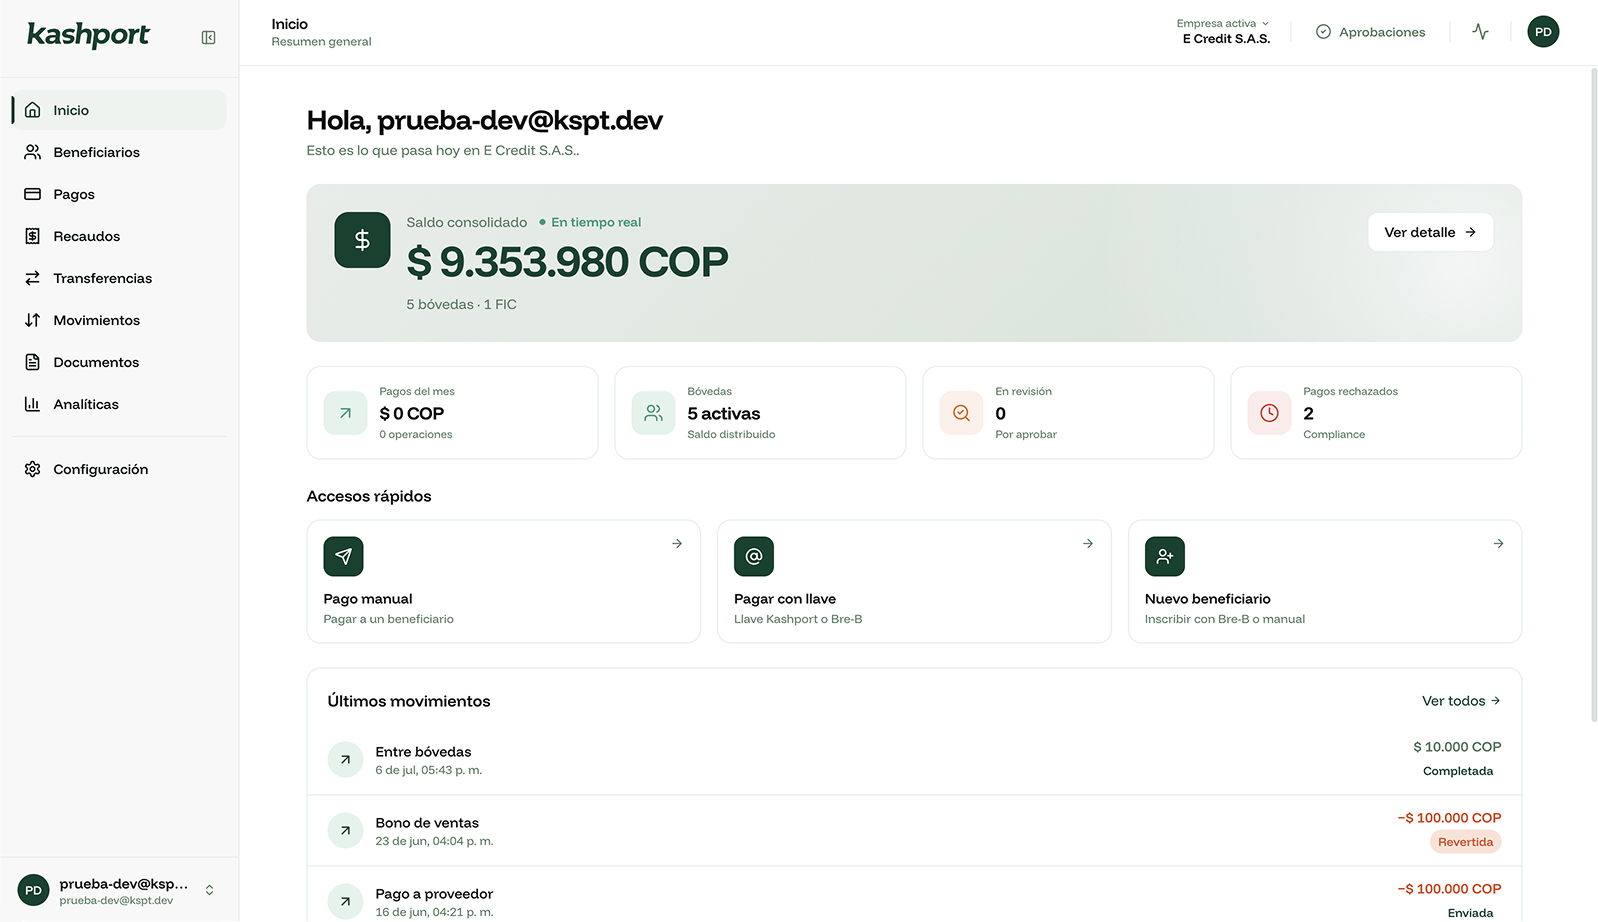
Task: Click the Kashport logo
Action: tap(88, 35)
